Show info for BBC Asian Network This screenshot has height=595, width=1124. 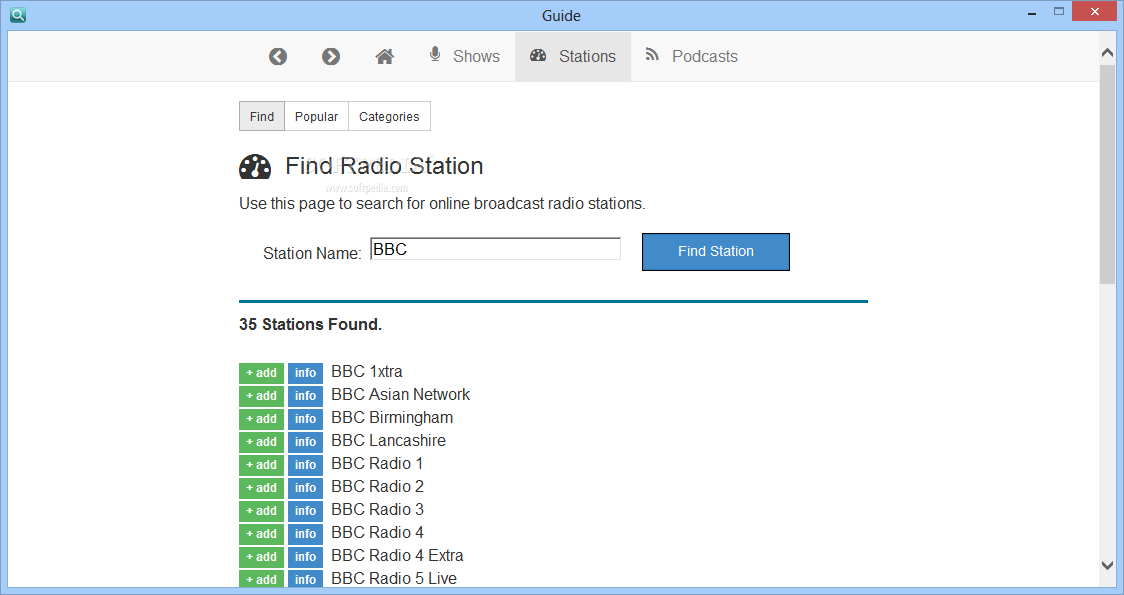tap(305, 396)
